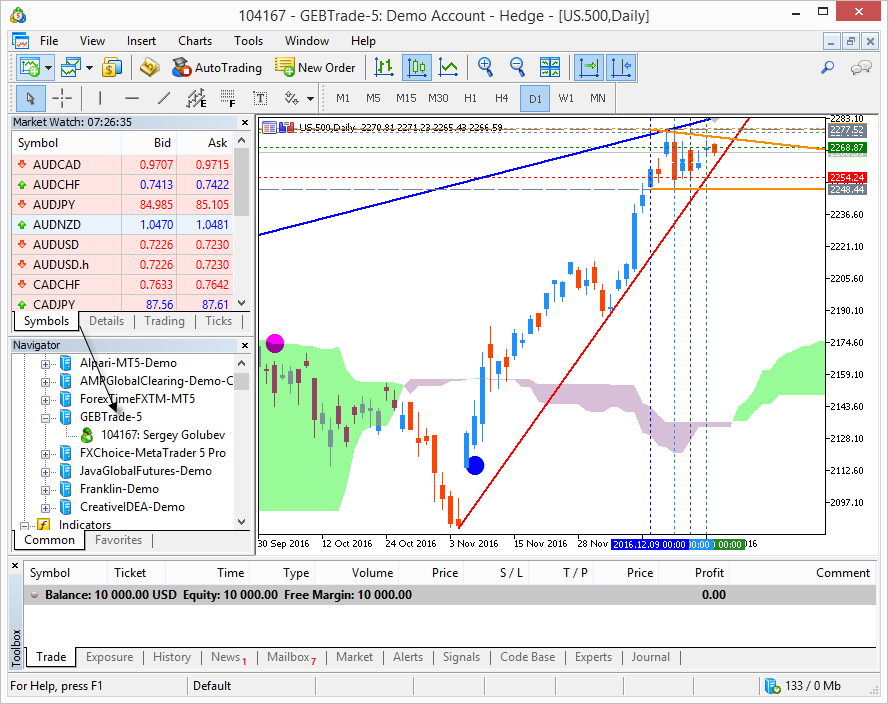Switch to Market Watch Details tab
The image size is (888, 704).
click(x=106, y=321)
